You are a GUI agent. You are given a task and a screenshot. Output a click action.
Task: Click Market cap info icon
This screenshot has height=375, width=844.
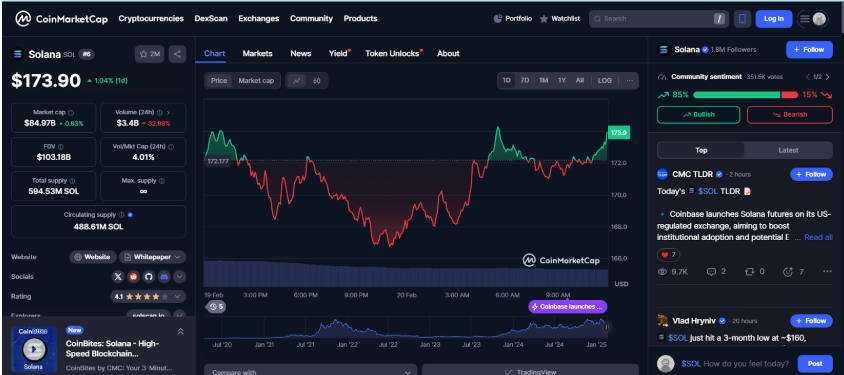click(x=71, y=113)
